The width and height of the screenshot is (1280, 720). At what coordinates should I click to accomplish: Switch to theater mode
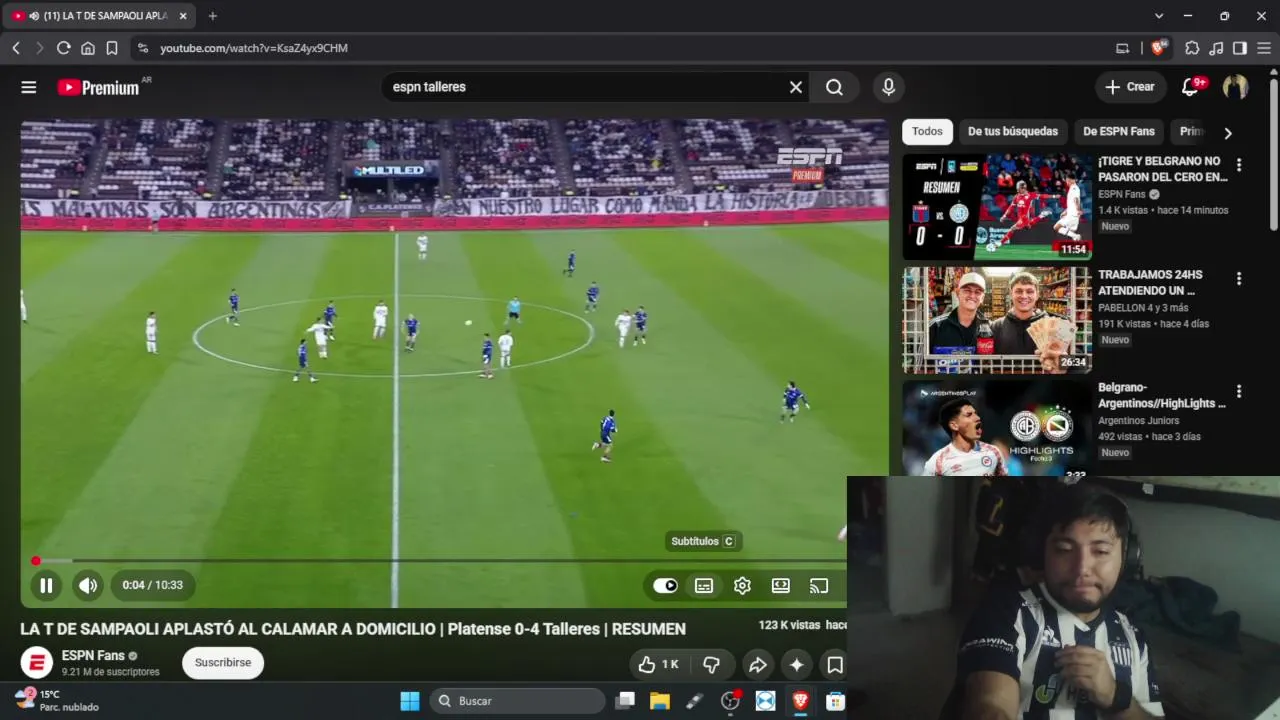[x=781, y=586]
